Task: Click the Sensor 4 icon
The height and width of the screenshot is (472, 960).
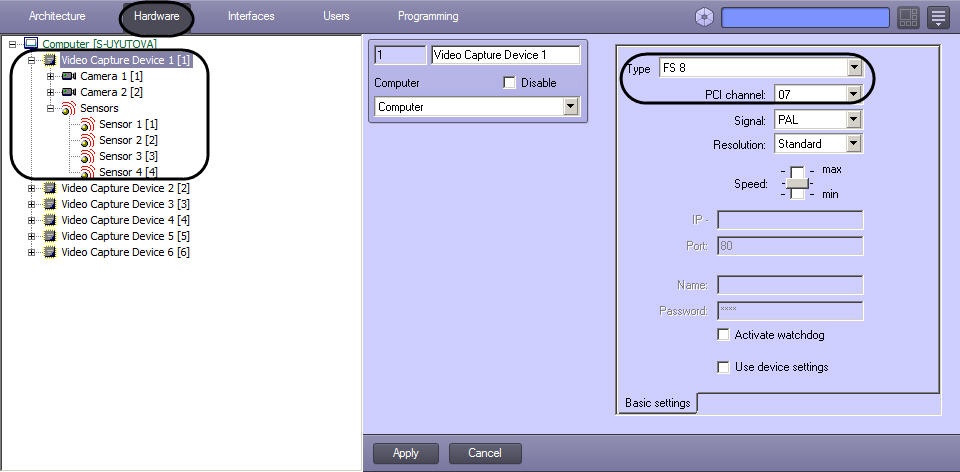Action: coord(88,171)
